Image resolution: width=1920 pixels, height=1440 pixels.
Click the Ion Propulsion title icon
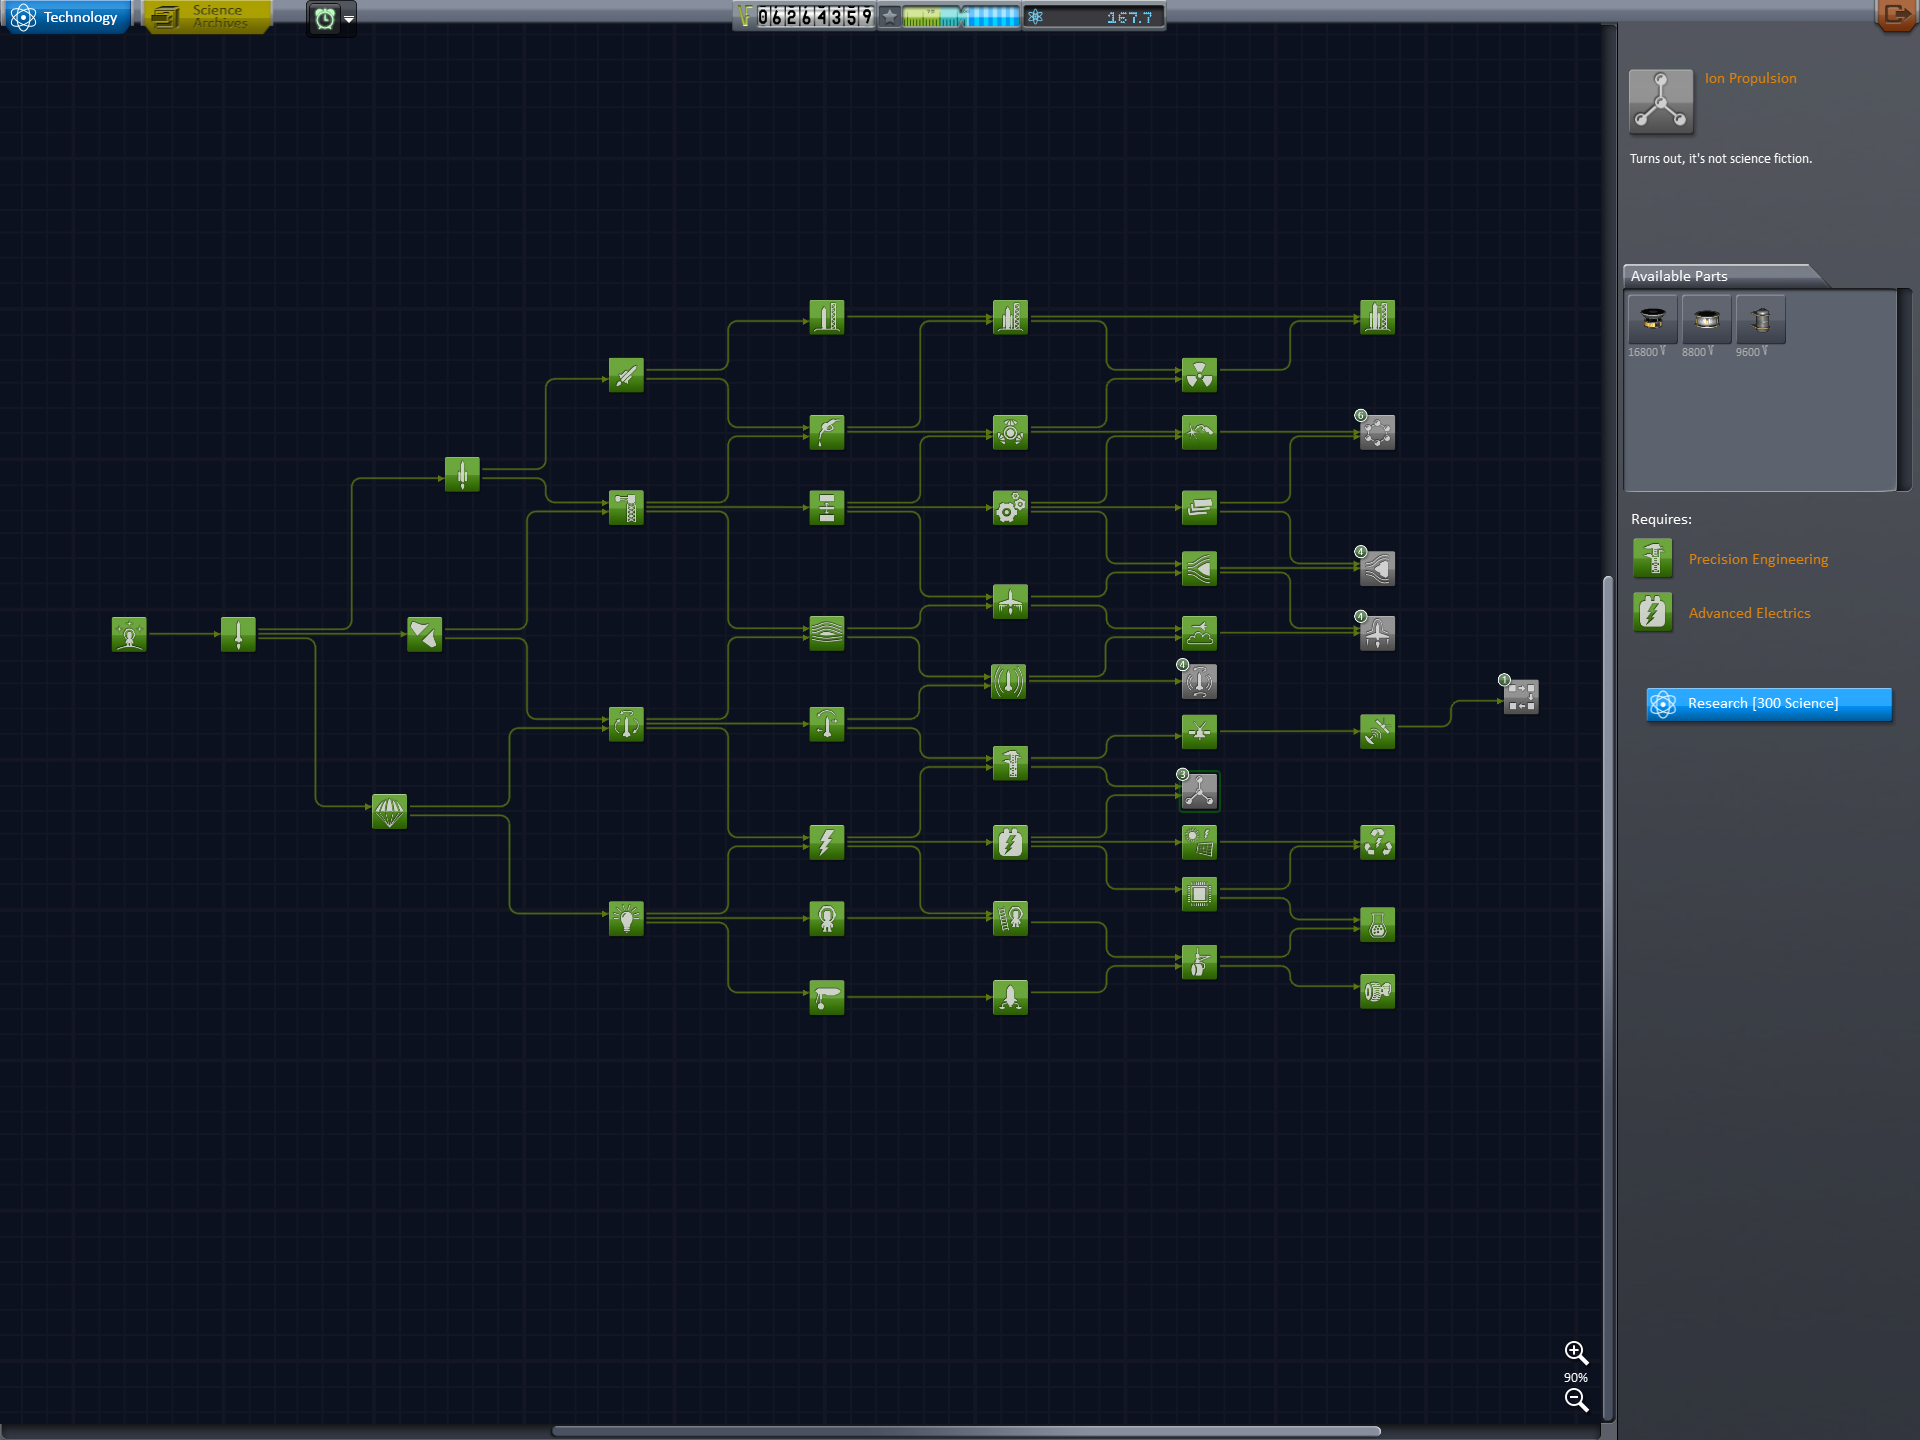tap(1661, 102)
